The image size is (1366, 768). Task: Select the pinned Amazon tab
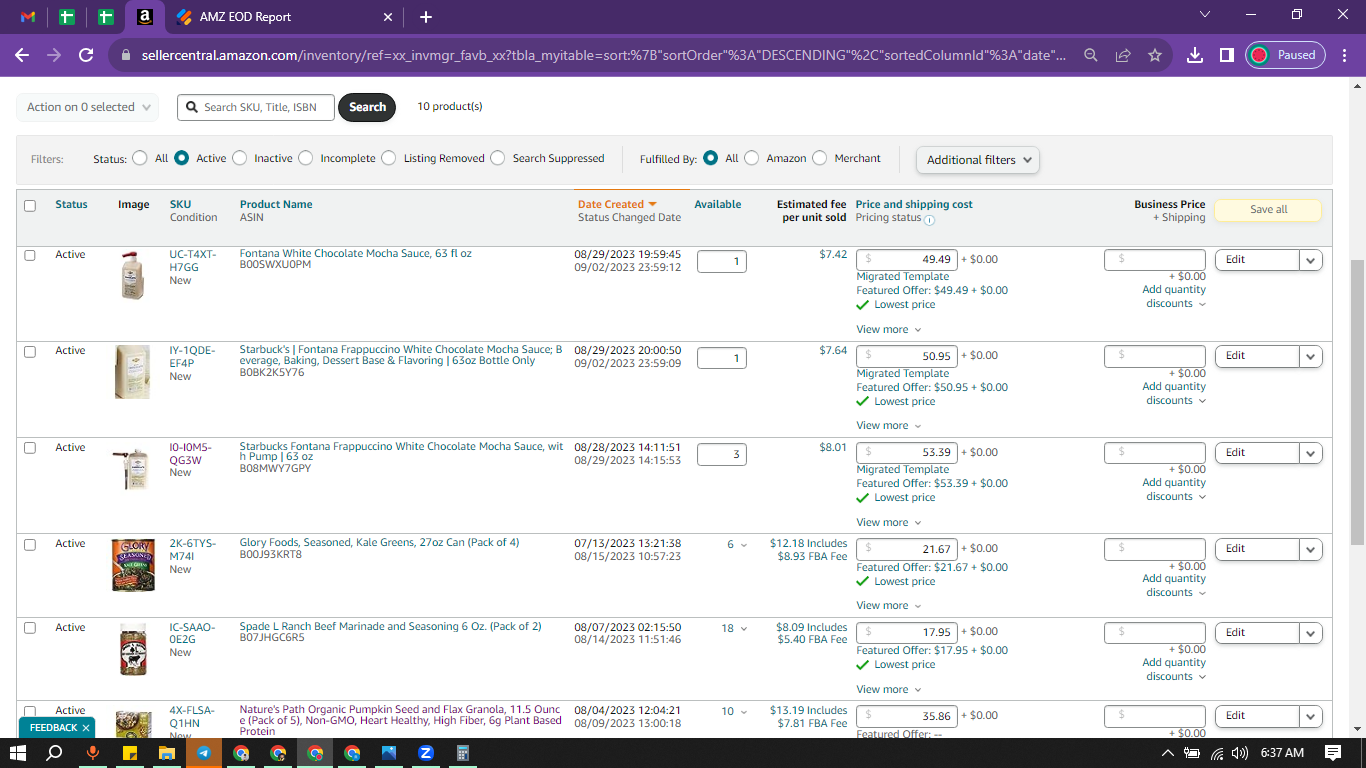coord(145,17)
